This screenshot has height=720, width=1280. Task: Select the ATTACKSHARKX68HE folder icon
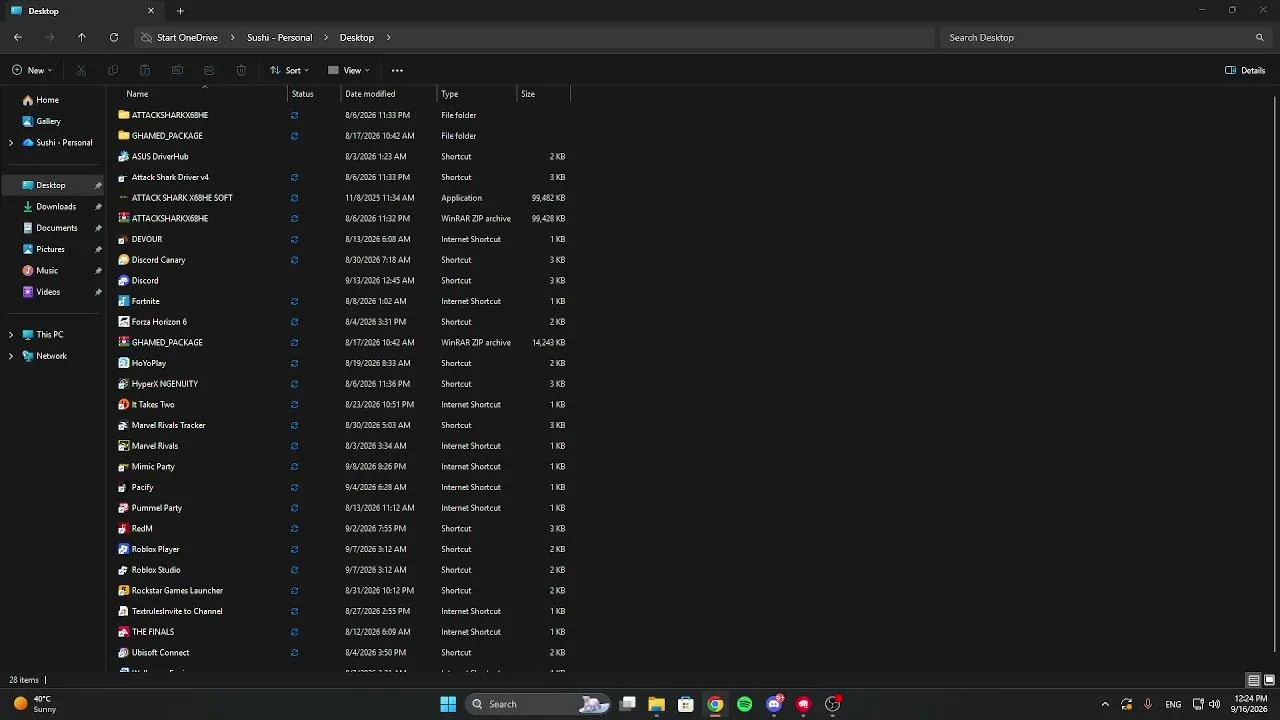click(124, 115)
